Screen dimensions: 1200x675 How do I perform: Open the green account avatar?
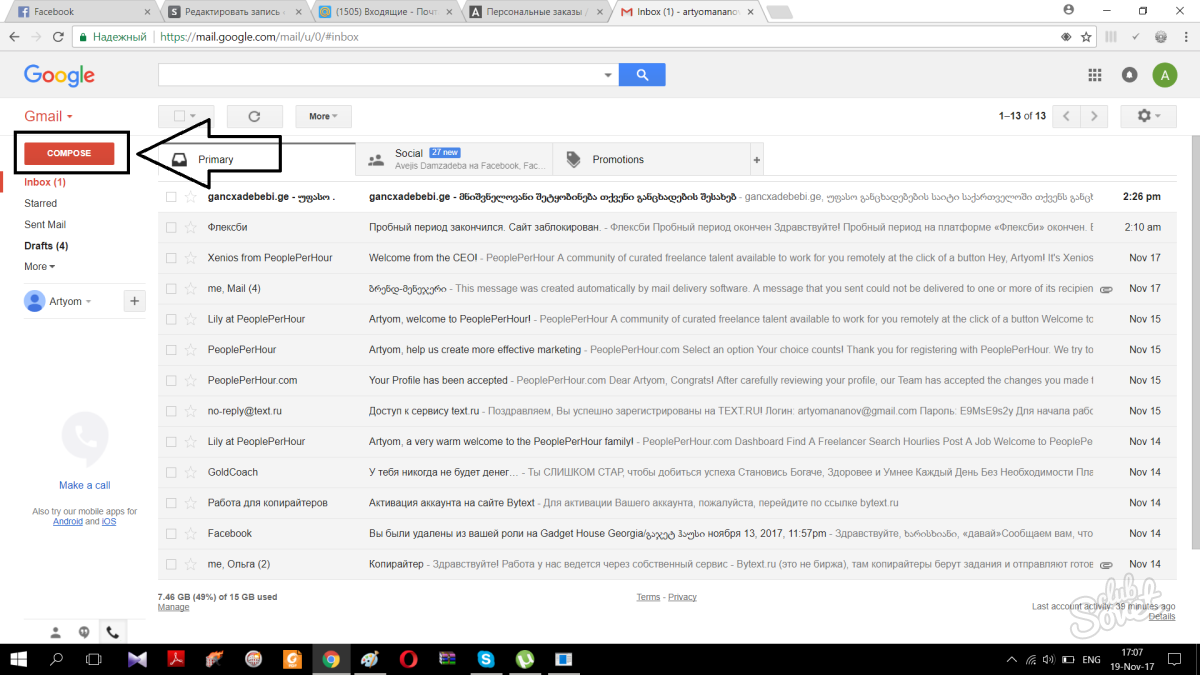(1164, 75)
